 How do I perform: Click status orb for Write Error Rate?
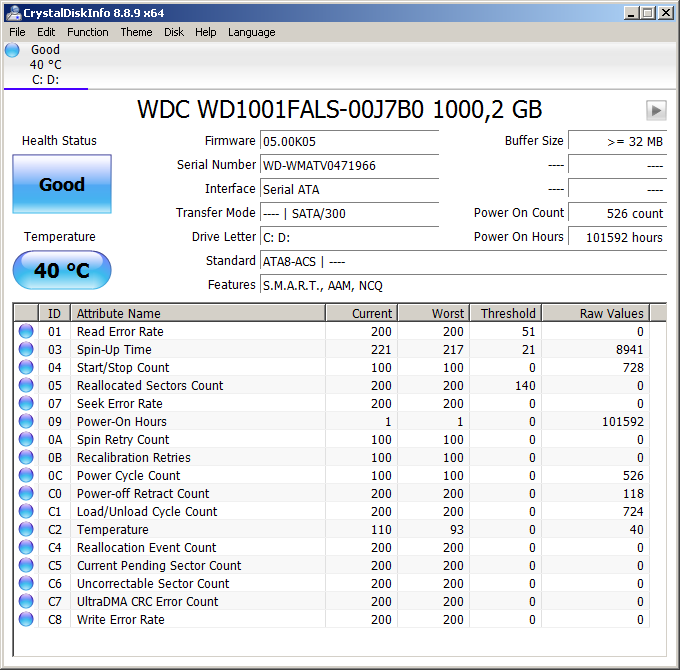pyautogui.click(x=26, y=619)
